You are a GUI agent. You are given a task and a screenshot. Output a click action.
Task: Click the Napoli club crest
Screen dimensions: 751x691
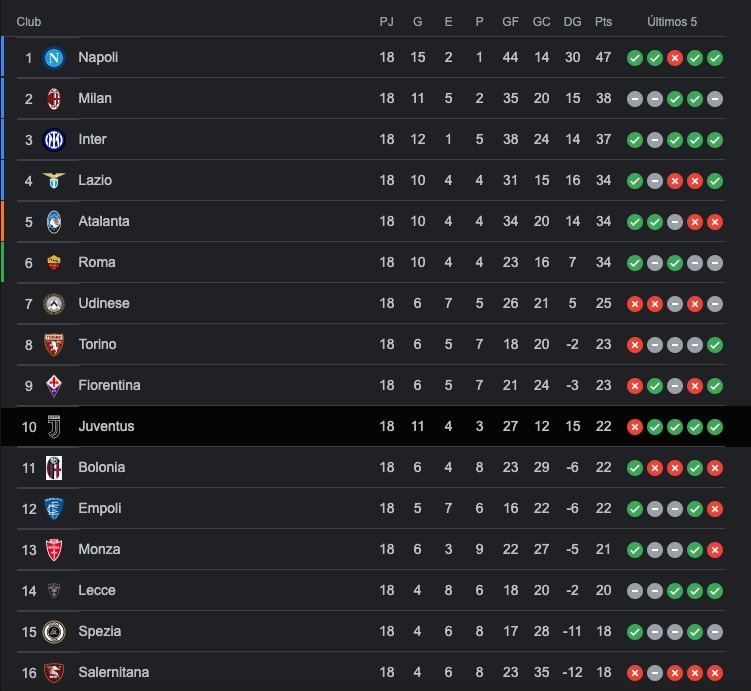tap(54, 58)
